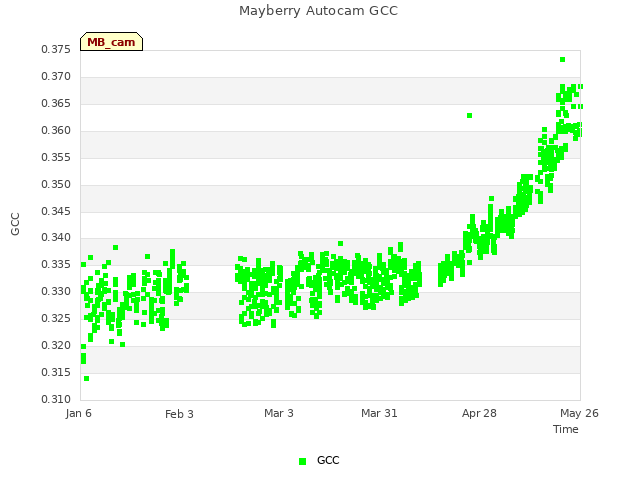Select the Feb 3 x-axis label
The height and width of the screenshot is (480, 640).
tap(179, 414)
